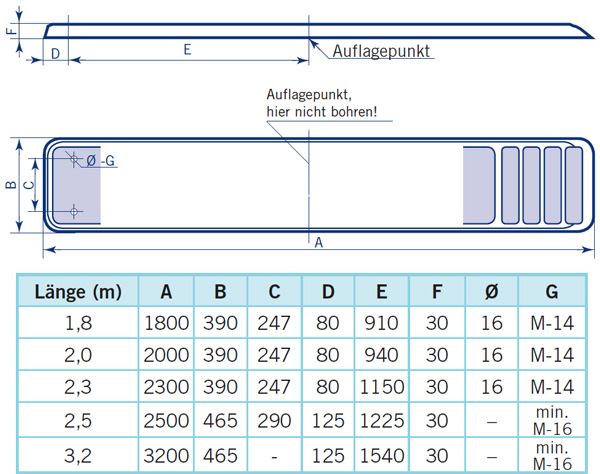
Task: Select the 'Länge (m)' column header
Action: 77,292
